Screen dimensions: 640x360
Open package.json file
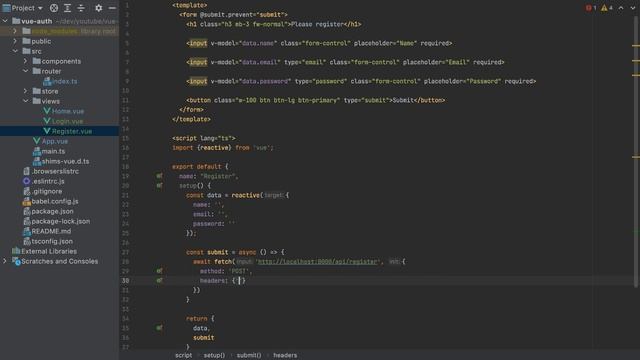[52, 211]
